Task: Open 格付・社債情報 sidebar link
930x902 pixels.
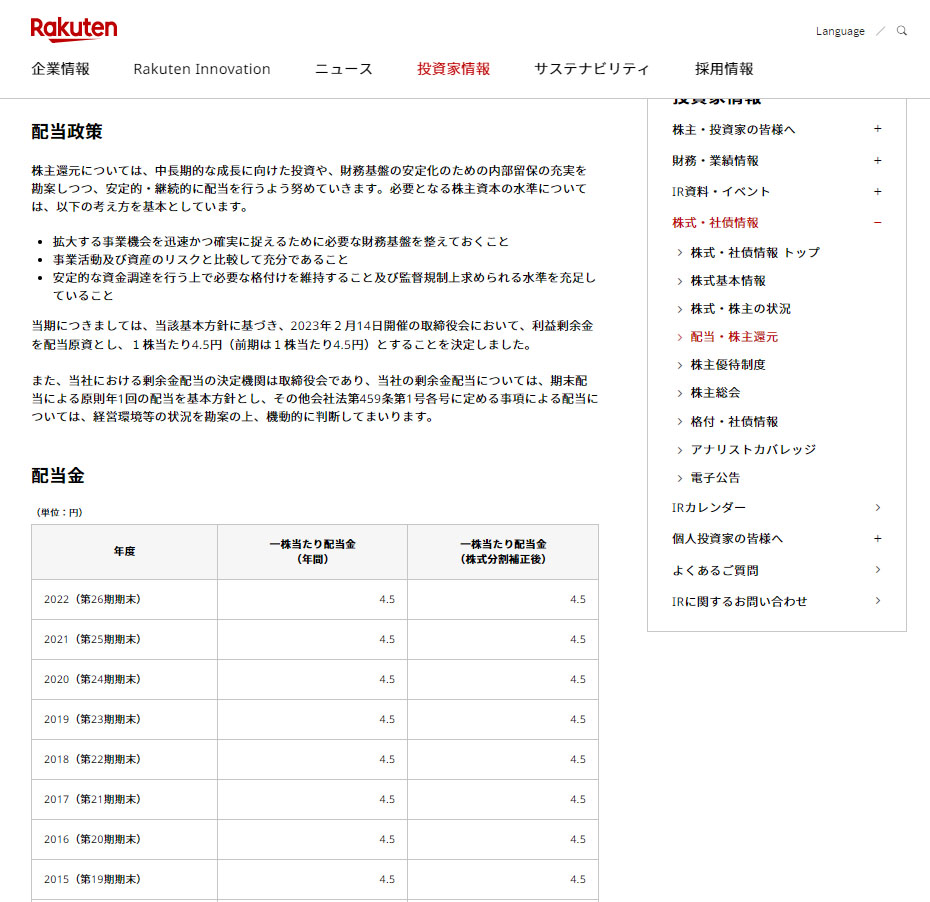Action: 734,422
